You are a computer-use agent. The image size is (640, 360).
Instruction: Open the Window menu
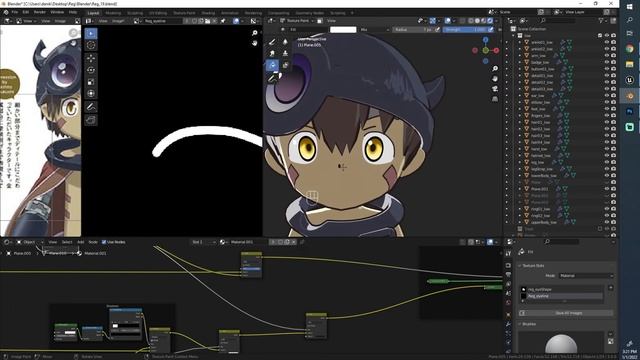point(57,12)
